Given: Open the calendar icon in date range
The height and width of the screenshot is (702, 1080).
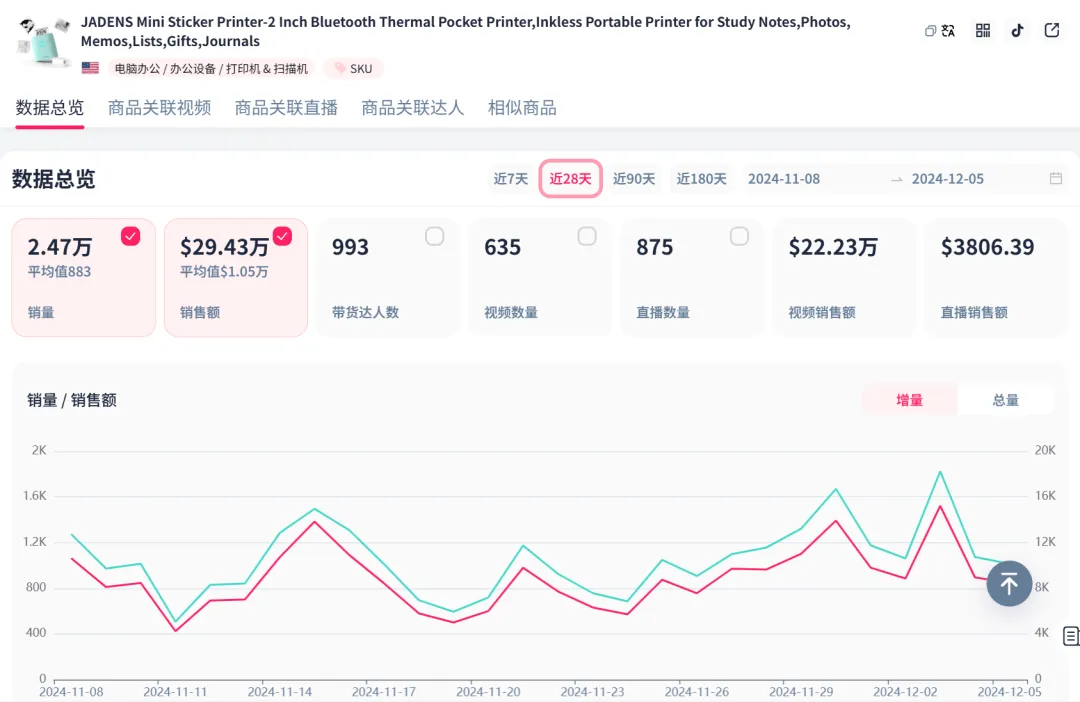Looking at the screenshot, I should (1056, 179).
